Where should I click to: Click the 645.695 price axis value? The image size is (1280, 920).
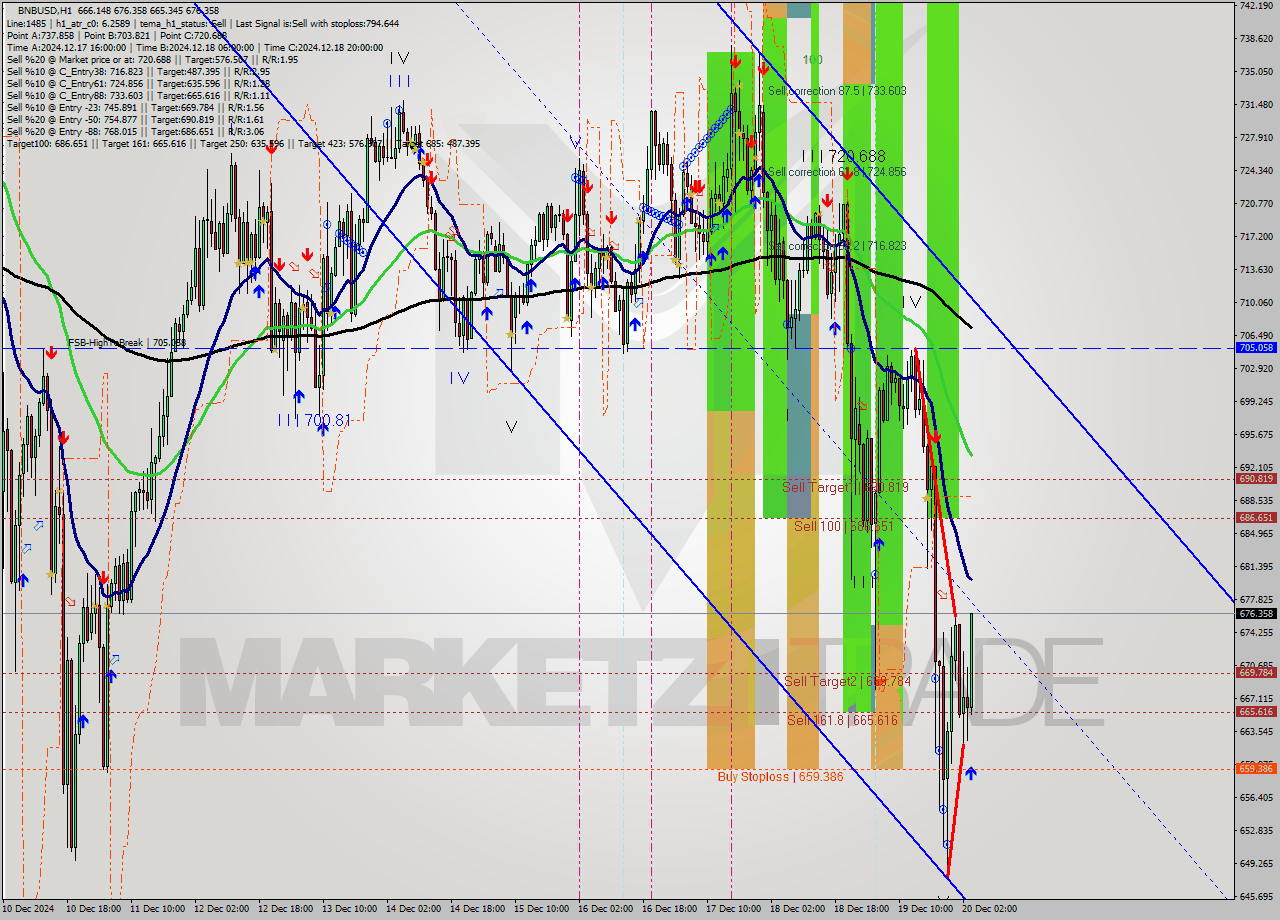(x=1256, y=897)
